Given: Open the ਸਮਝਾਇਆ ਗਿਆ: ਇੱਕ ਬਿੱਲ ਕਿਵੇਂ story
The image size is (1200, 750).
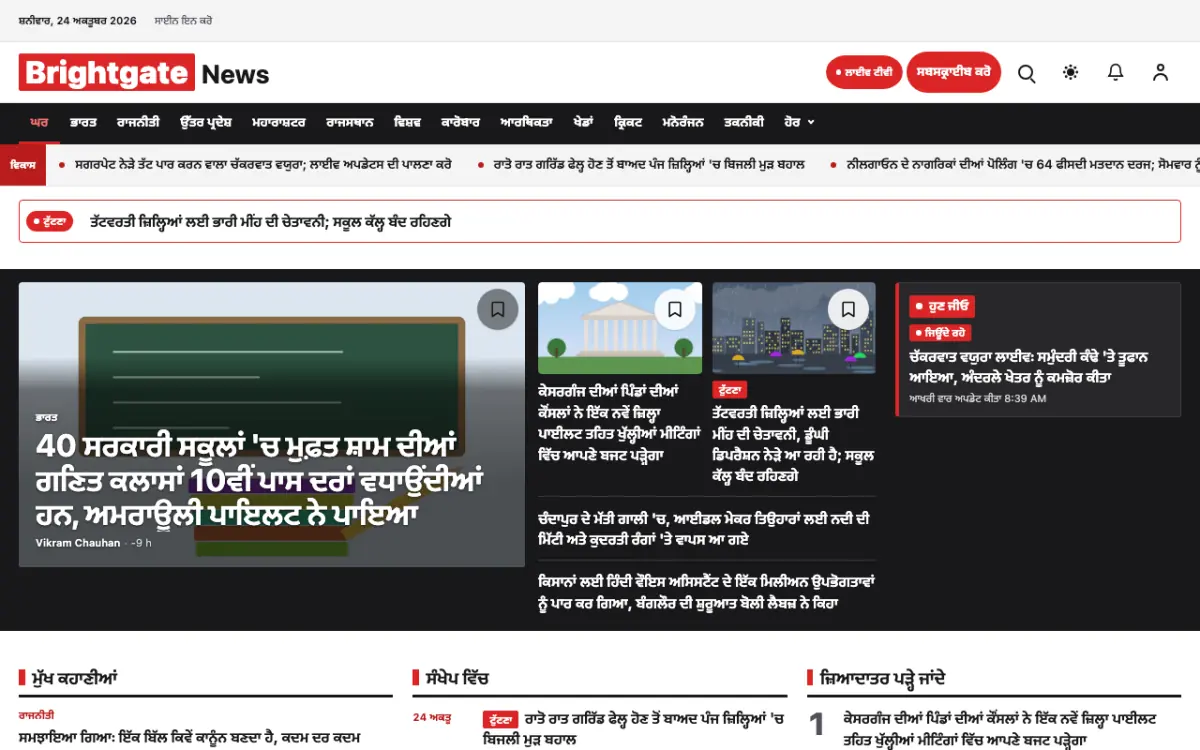Looking at the screenshot, I should (x=189, y=738).
